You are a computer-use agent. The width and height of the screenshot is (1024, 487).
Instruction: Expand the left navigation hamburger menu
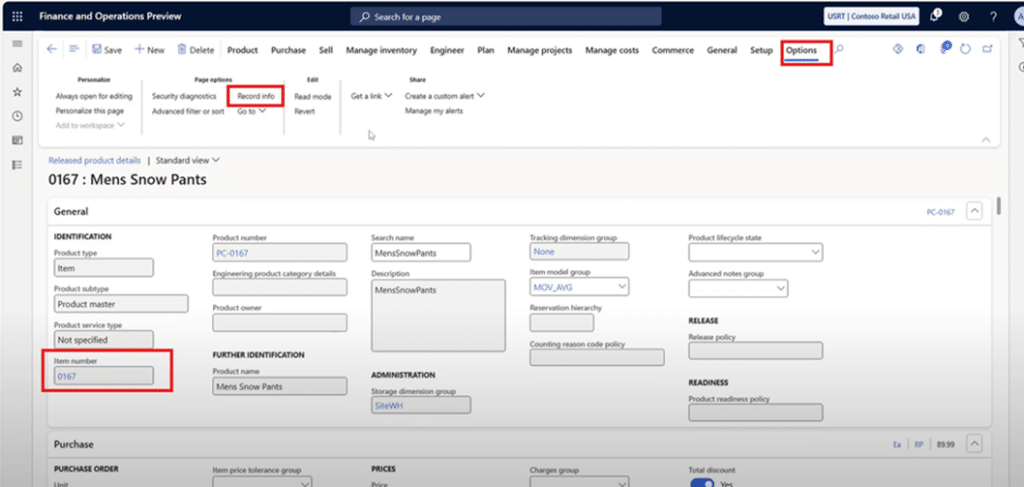(x=18, y=44)
